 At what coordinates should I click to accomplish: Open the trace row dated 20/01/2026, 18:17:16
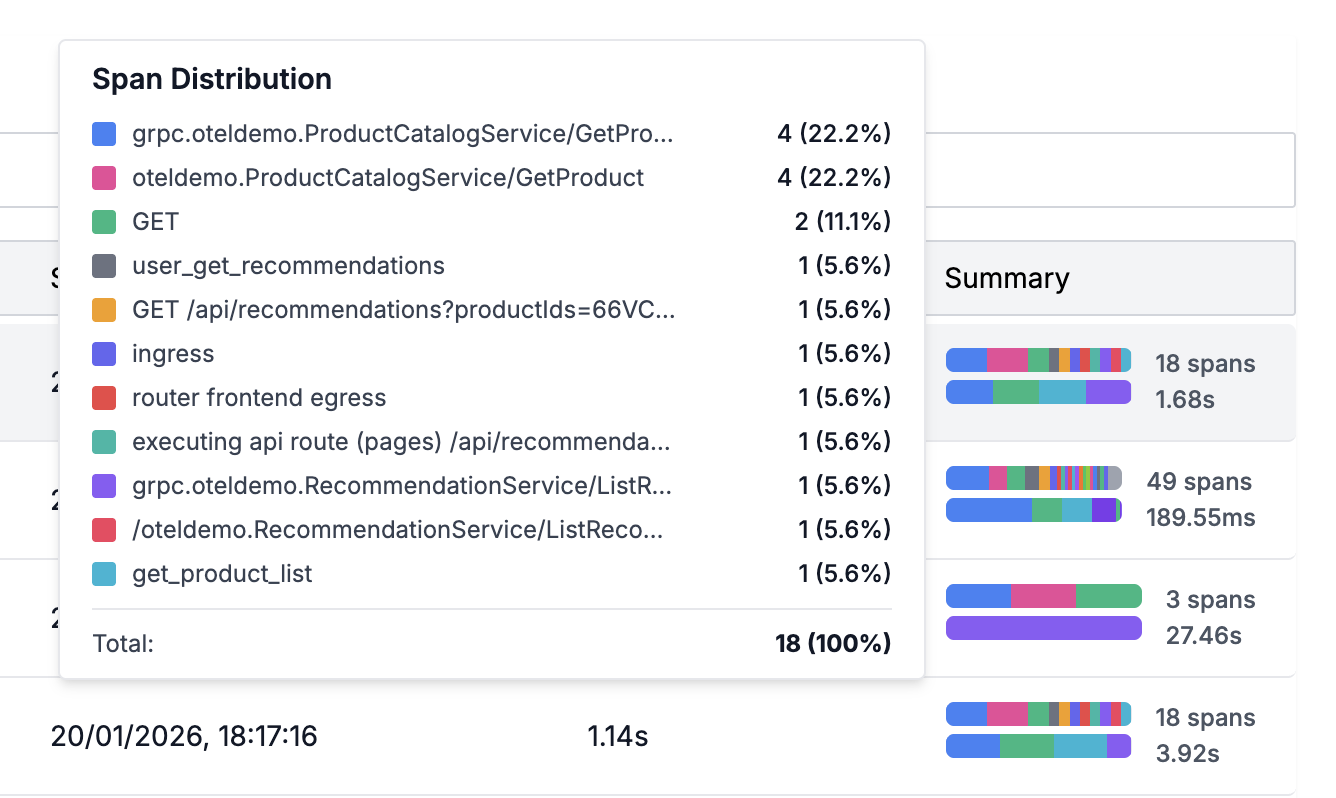coord(184,737)
